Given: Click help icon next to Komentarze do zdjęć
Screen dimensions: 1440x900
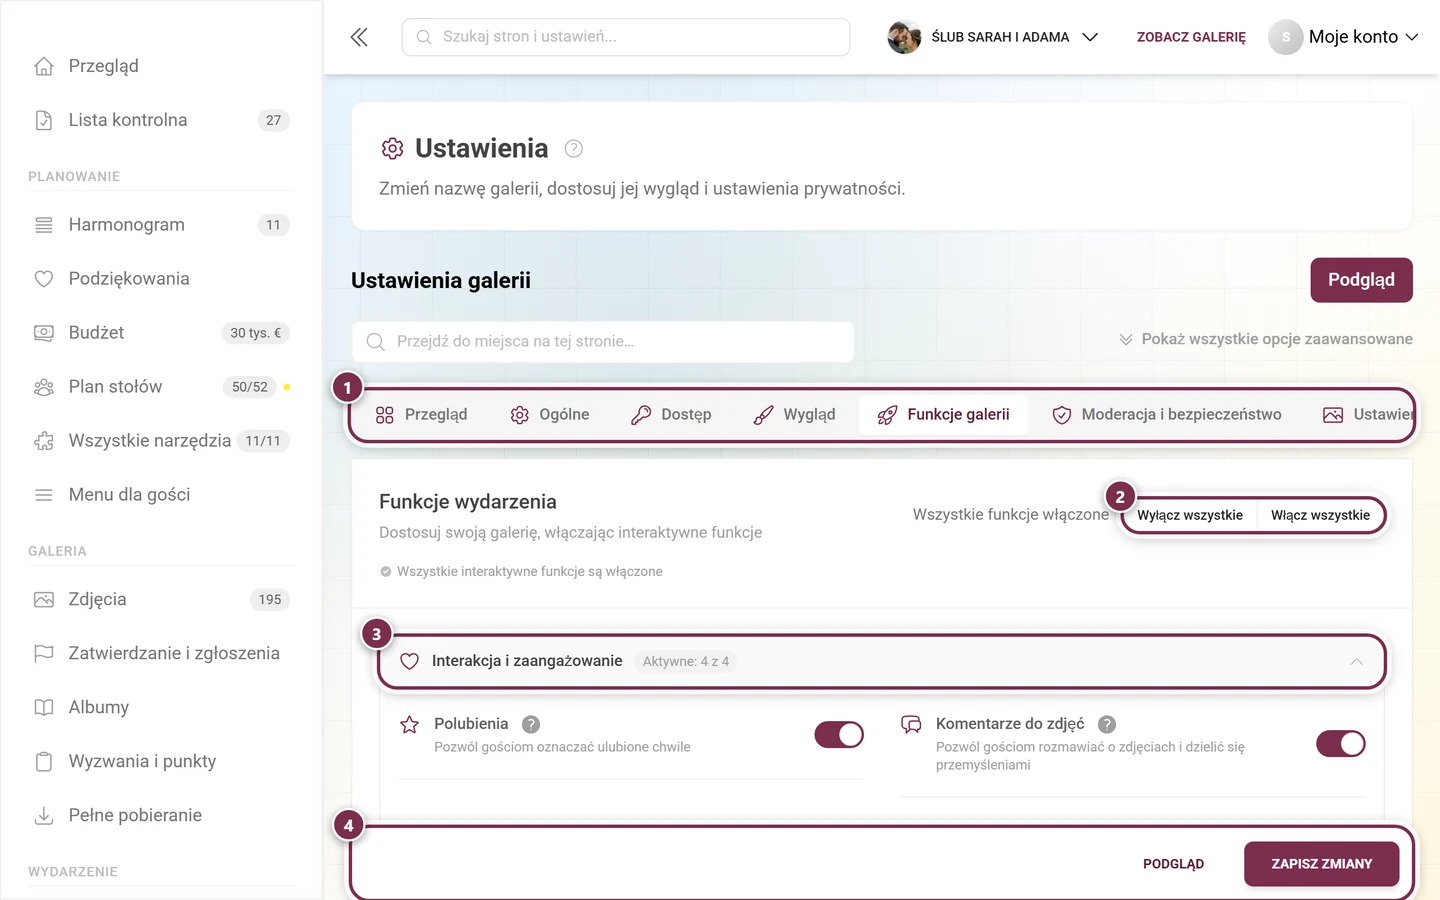Looking at the screenshot, I should tap(1107, 724).
